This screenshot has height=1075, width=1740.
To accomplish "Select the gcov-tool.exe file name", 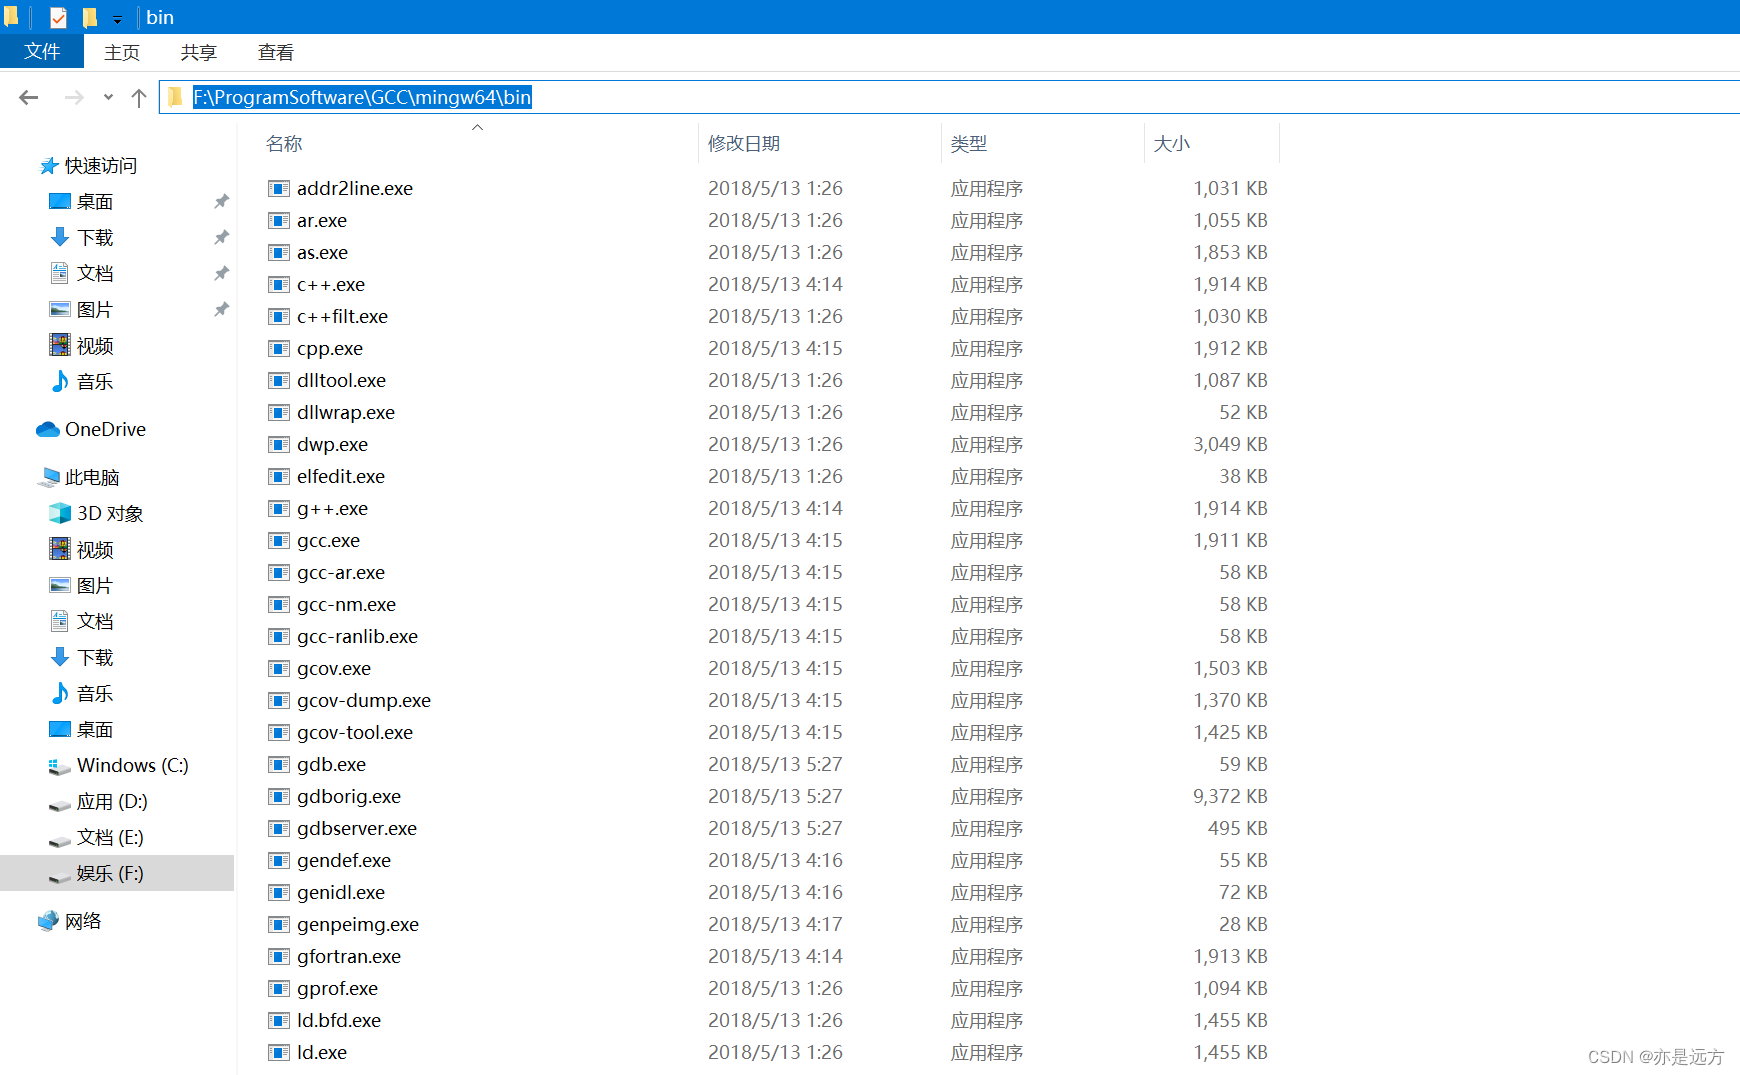I will (x=355, y=732).
